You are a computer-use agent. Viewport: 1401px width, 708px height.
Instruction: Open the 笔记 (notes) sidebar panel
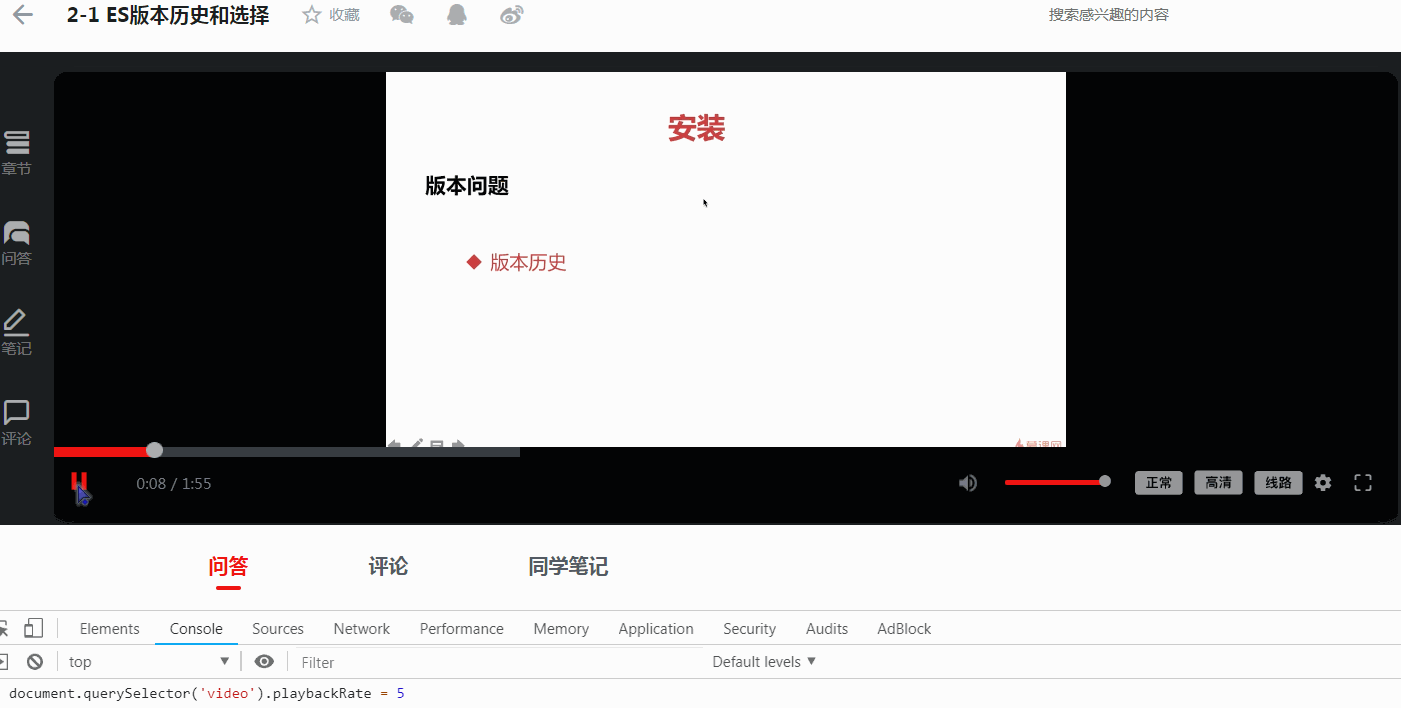(x=17, y=333)
